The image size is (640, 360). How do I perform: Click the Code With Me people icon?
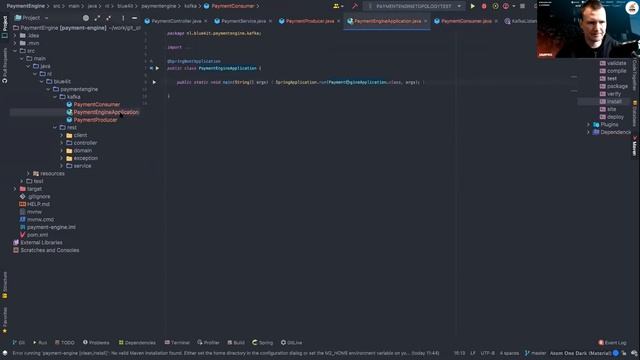[x=337, y=6]
